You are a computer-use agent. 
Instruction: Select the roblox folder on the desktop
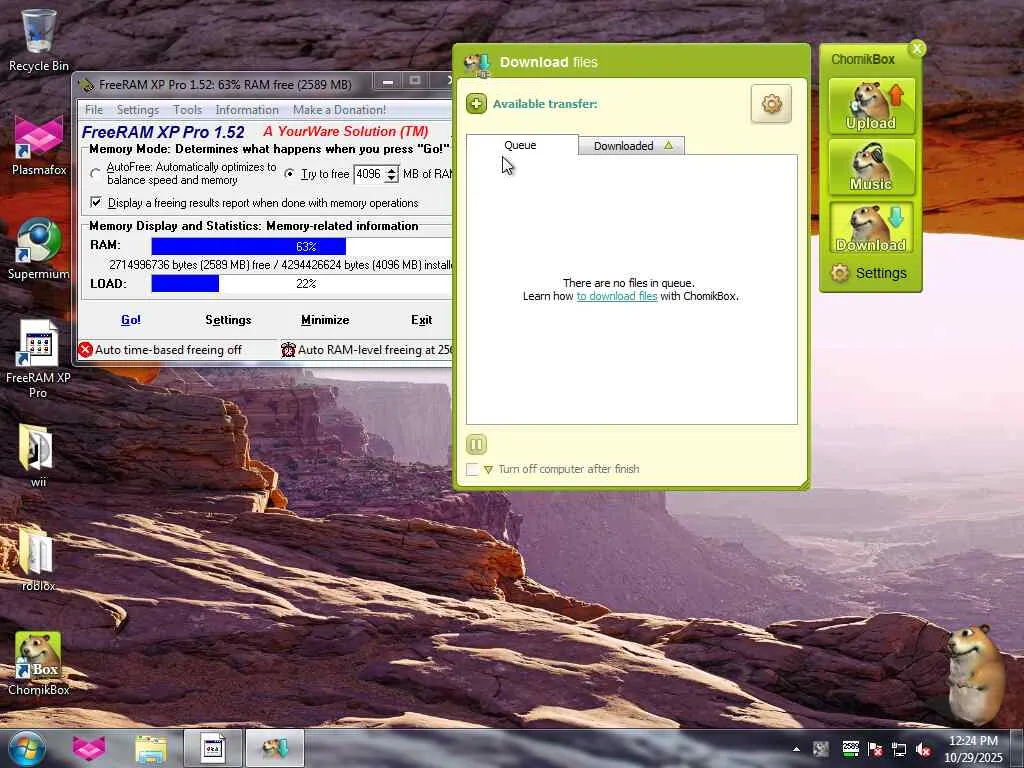click(x=38, y=559)
